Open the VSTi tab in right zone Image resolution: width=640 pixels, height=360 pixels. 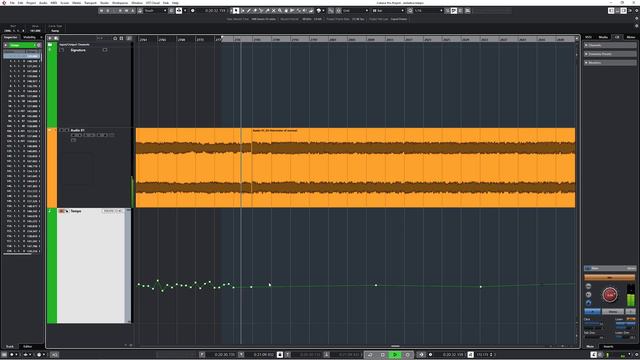pos(589,37)
